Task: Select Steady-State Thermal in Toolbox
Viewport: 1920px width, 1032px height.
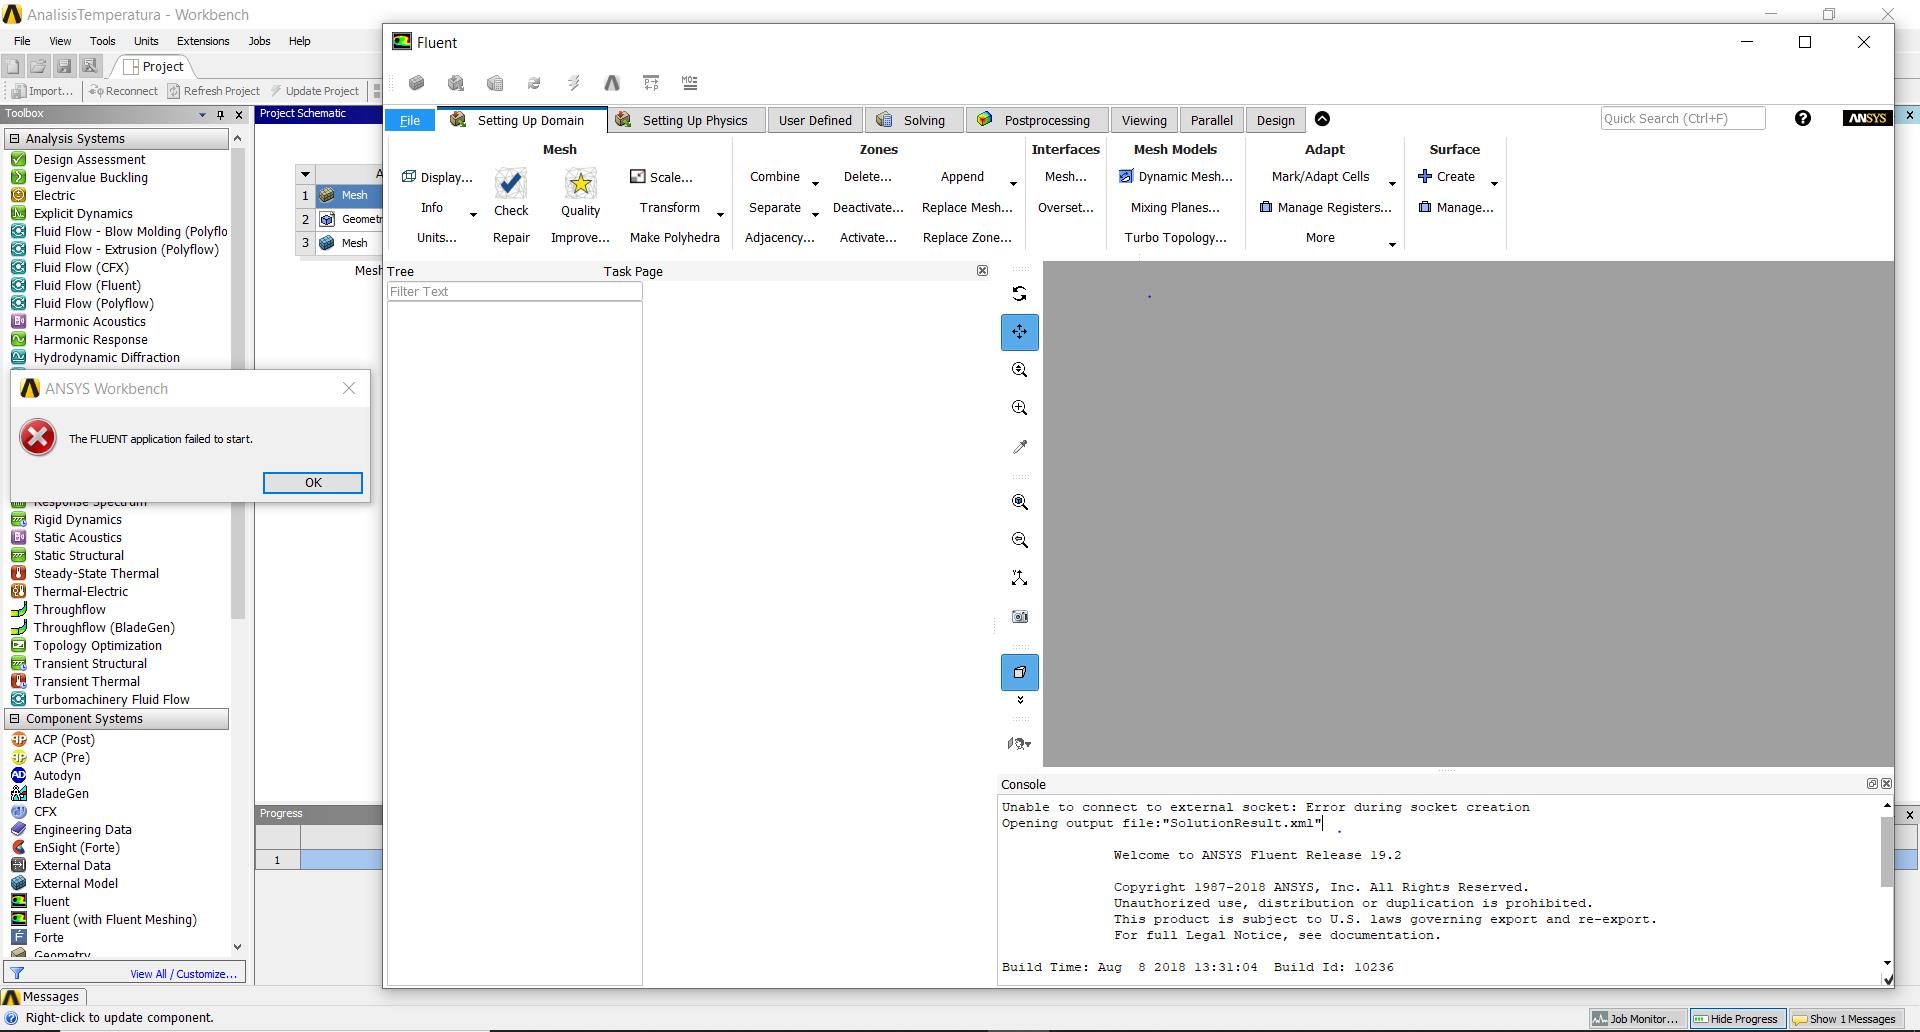Action: tap(96, 574)
